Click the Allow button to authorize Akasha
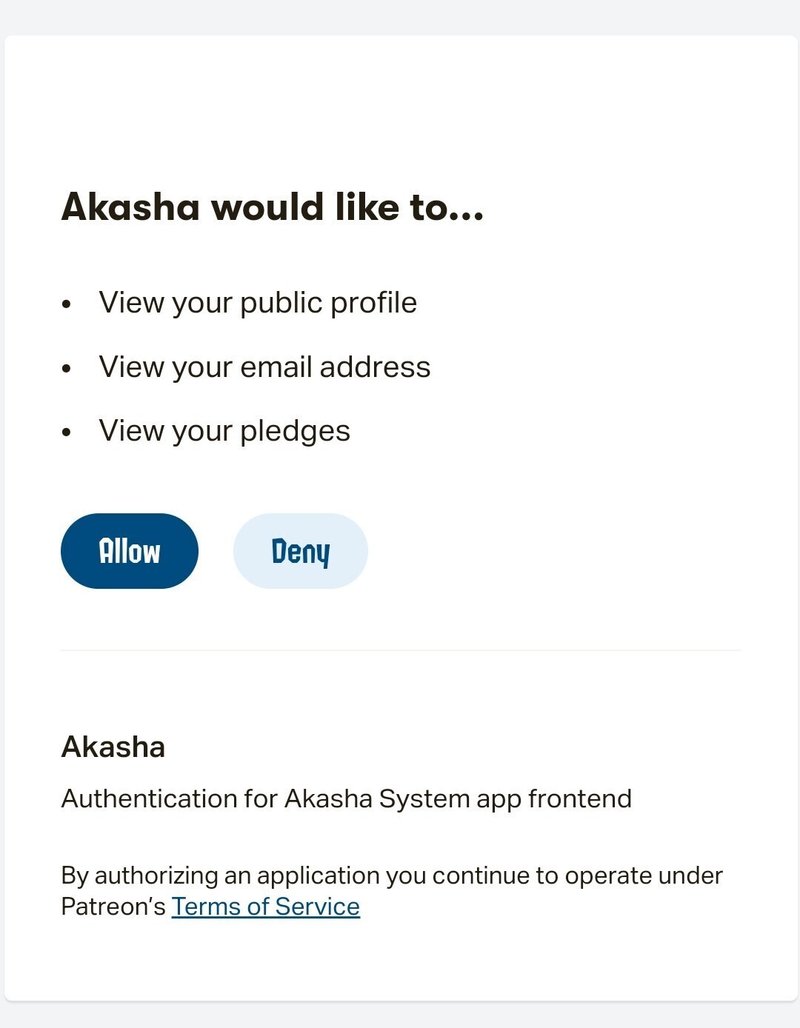This screenshot has width=800, height=1028. click(129, 550)
